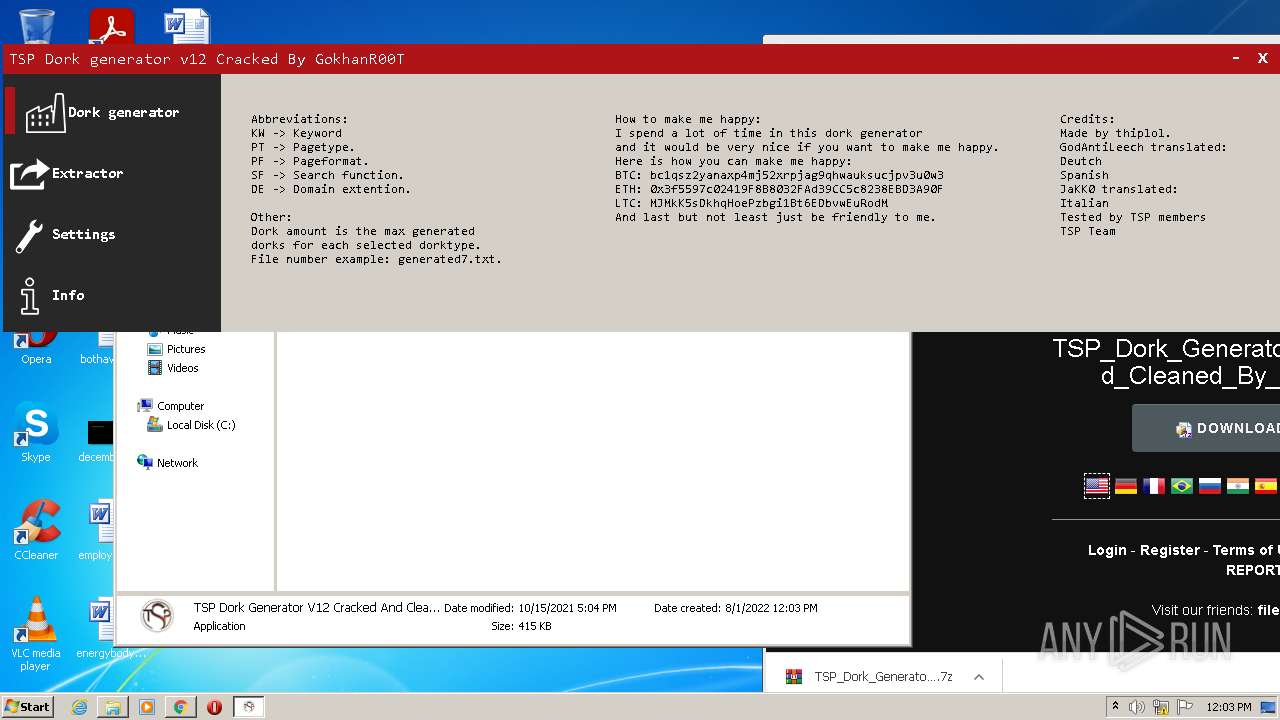
Task: Click the DOWNLOAD button on the web page
Action: [x=1206, y=428]
